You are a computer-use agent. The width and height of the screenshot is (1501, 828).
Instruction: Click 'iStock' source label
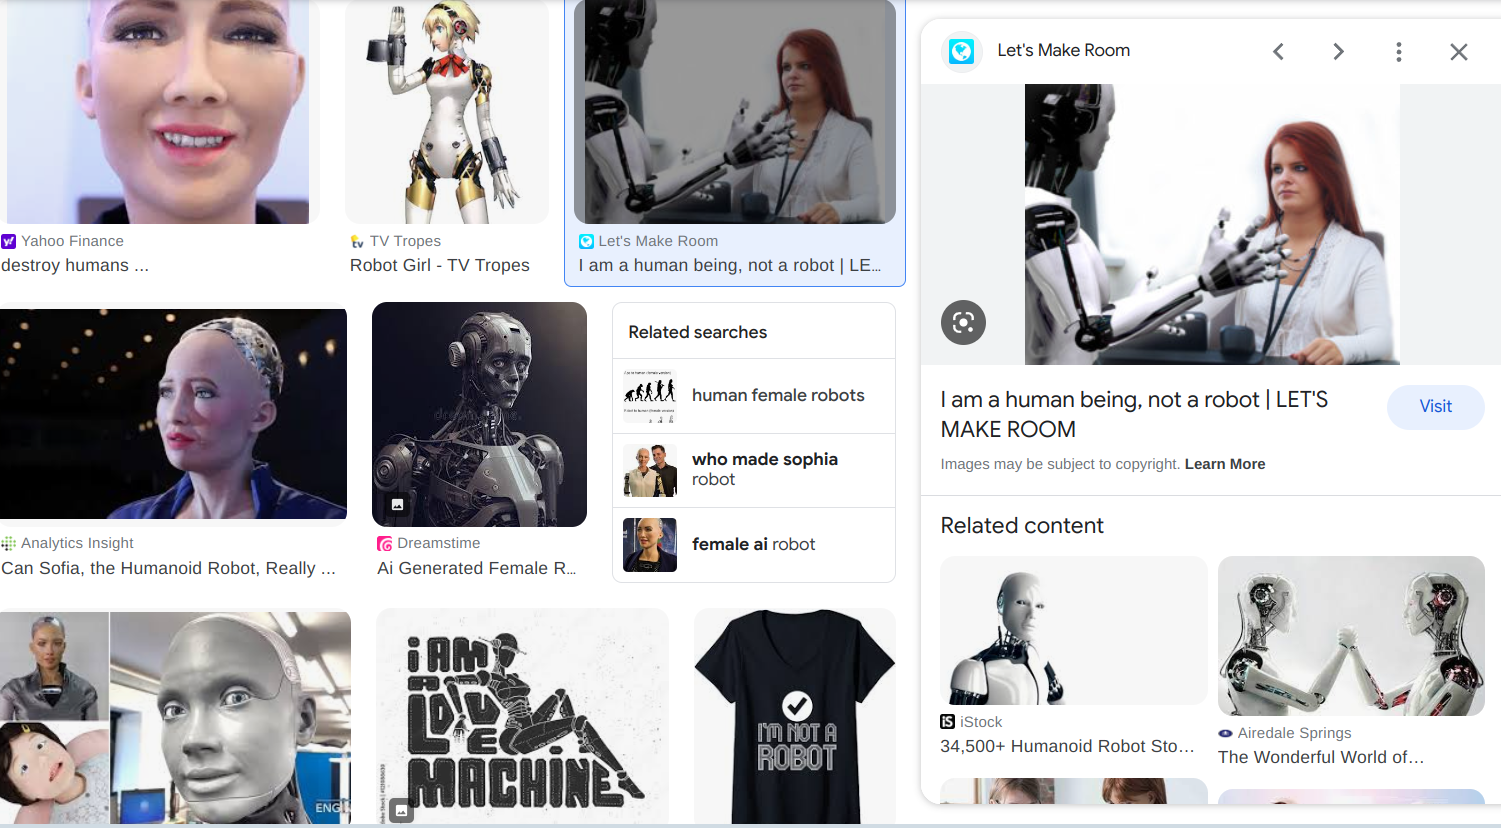[981, 722]
